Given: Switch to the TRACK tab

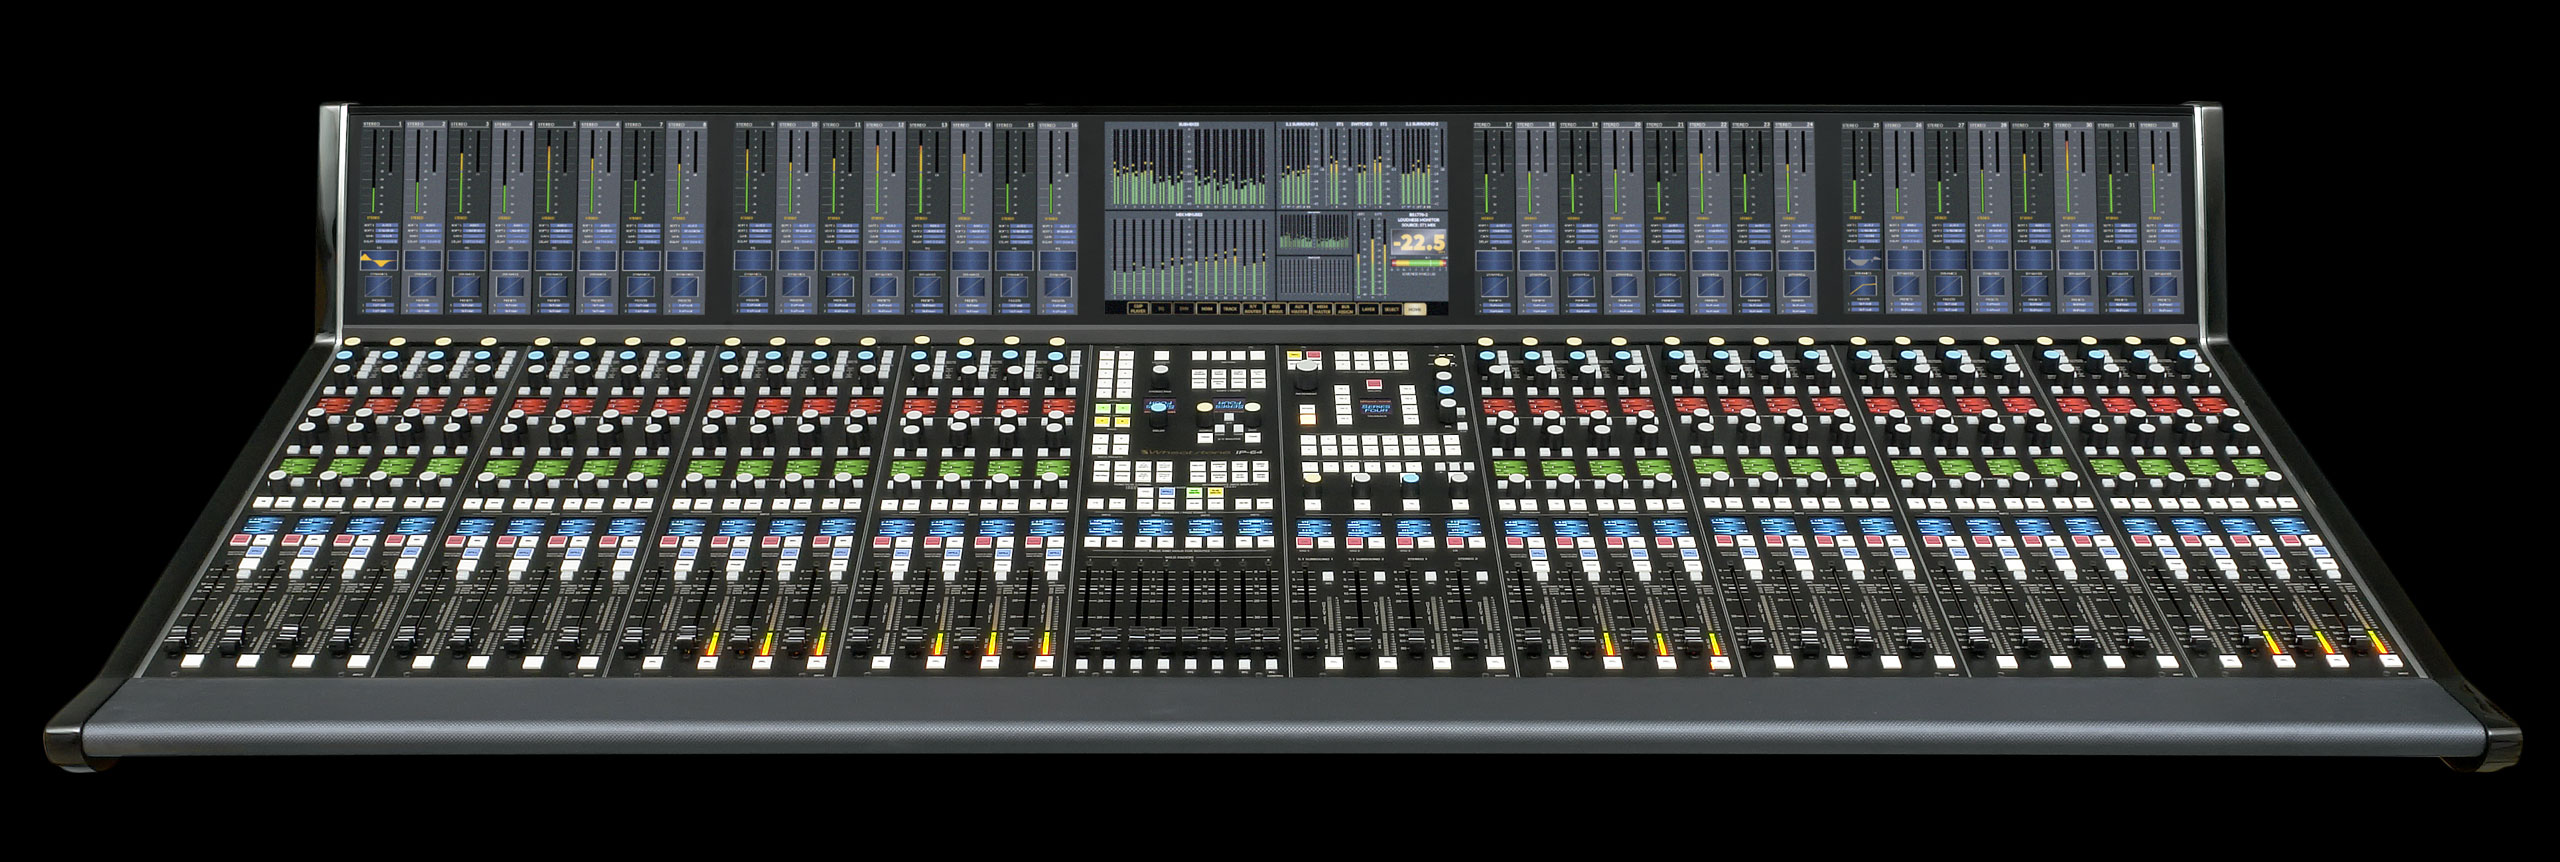Looking at the screenshot, I should 1230,308.
